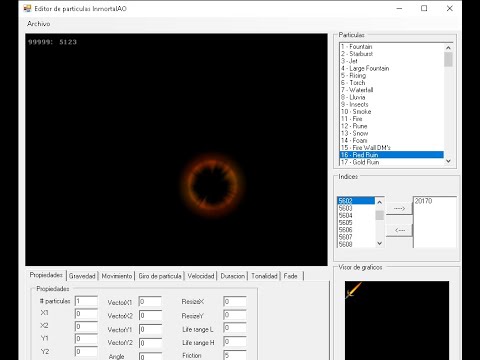Screen dimensions: 480x360
Task: Open the Duracion tab
Action: tap(232, 276)
